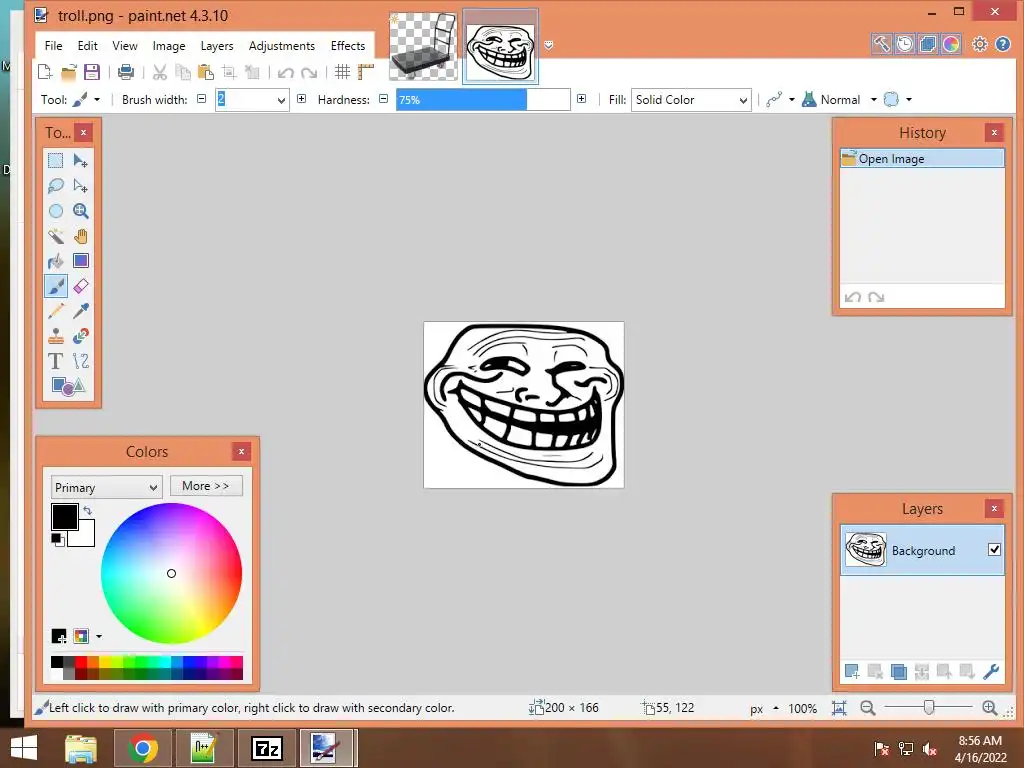This screenshot has width=1024, height=768.
Task: Toggle the History window button
Action: 904,44
